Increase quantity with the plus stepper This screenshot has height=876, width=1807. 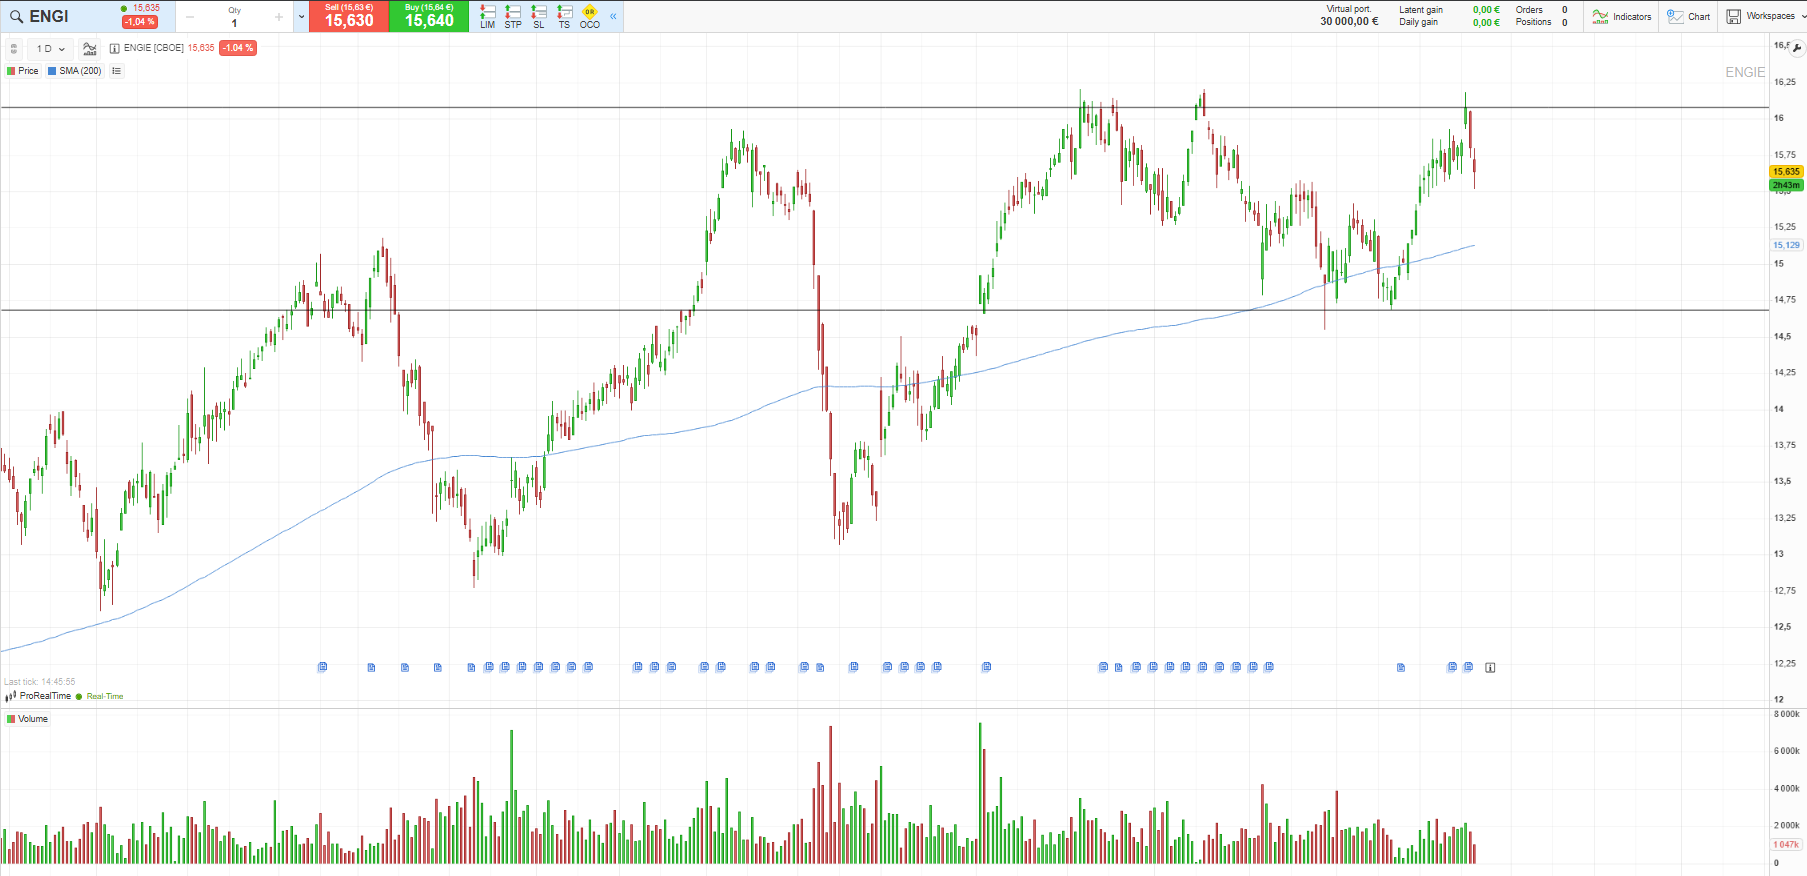pyautogui.click(x=278, y=17)
